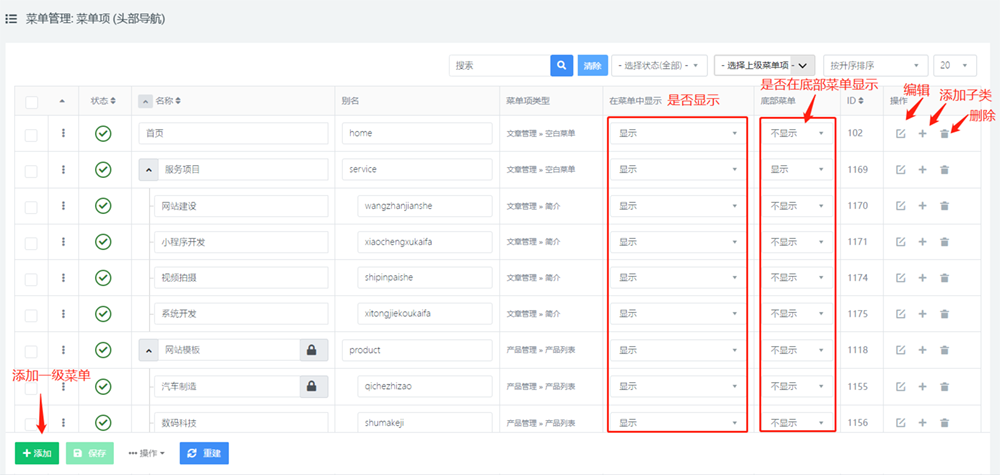Click trash delete icon for 网站建设 row
The image size is (1000, 475).
point(944,206)
